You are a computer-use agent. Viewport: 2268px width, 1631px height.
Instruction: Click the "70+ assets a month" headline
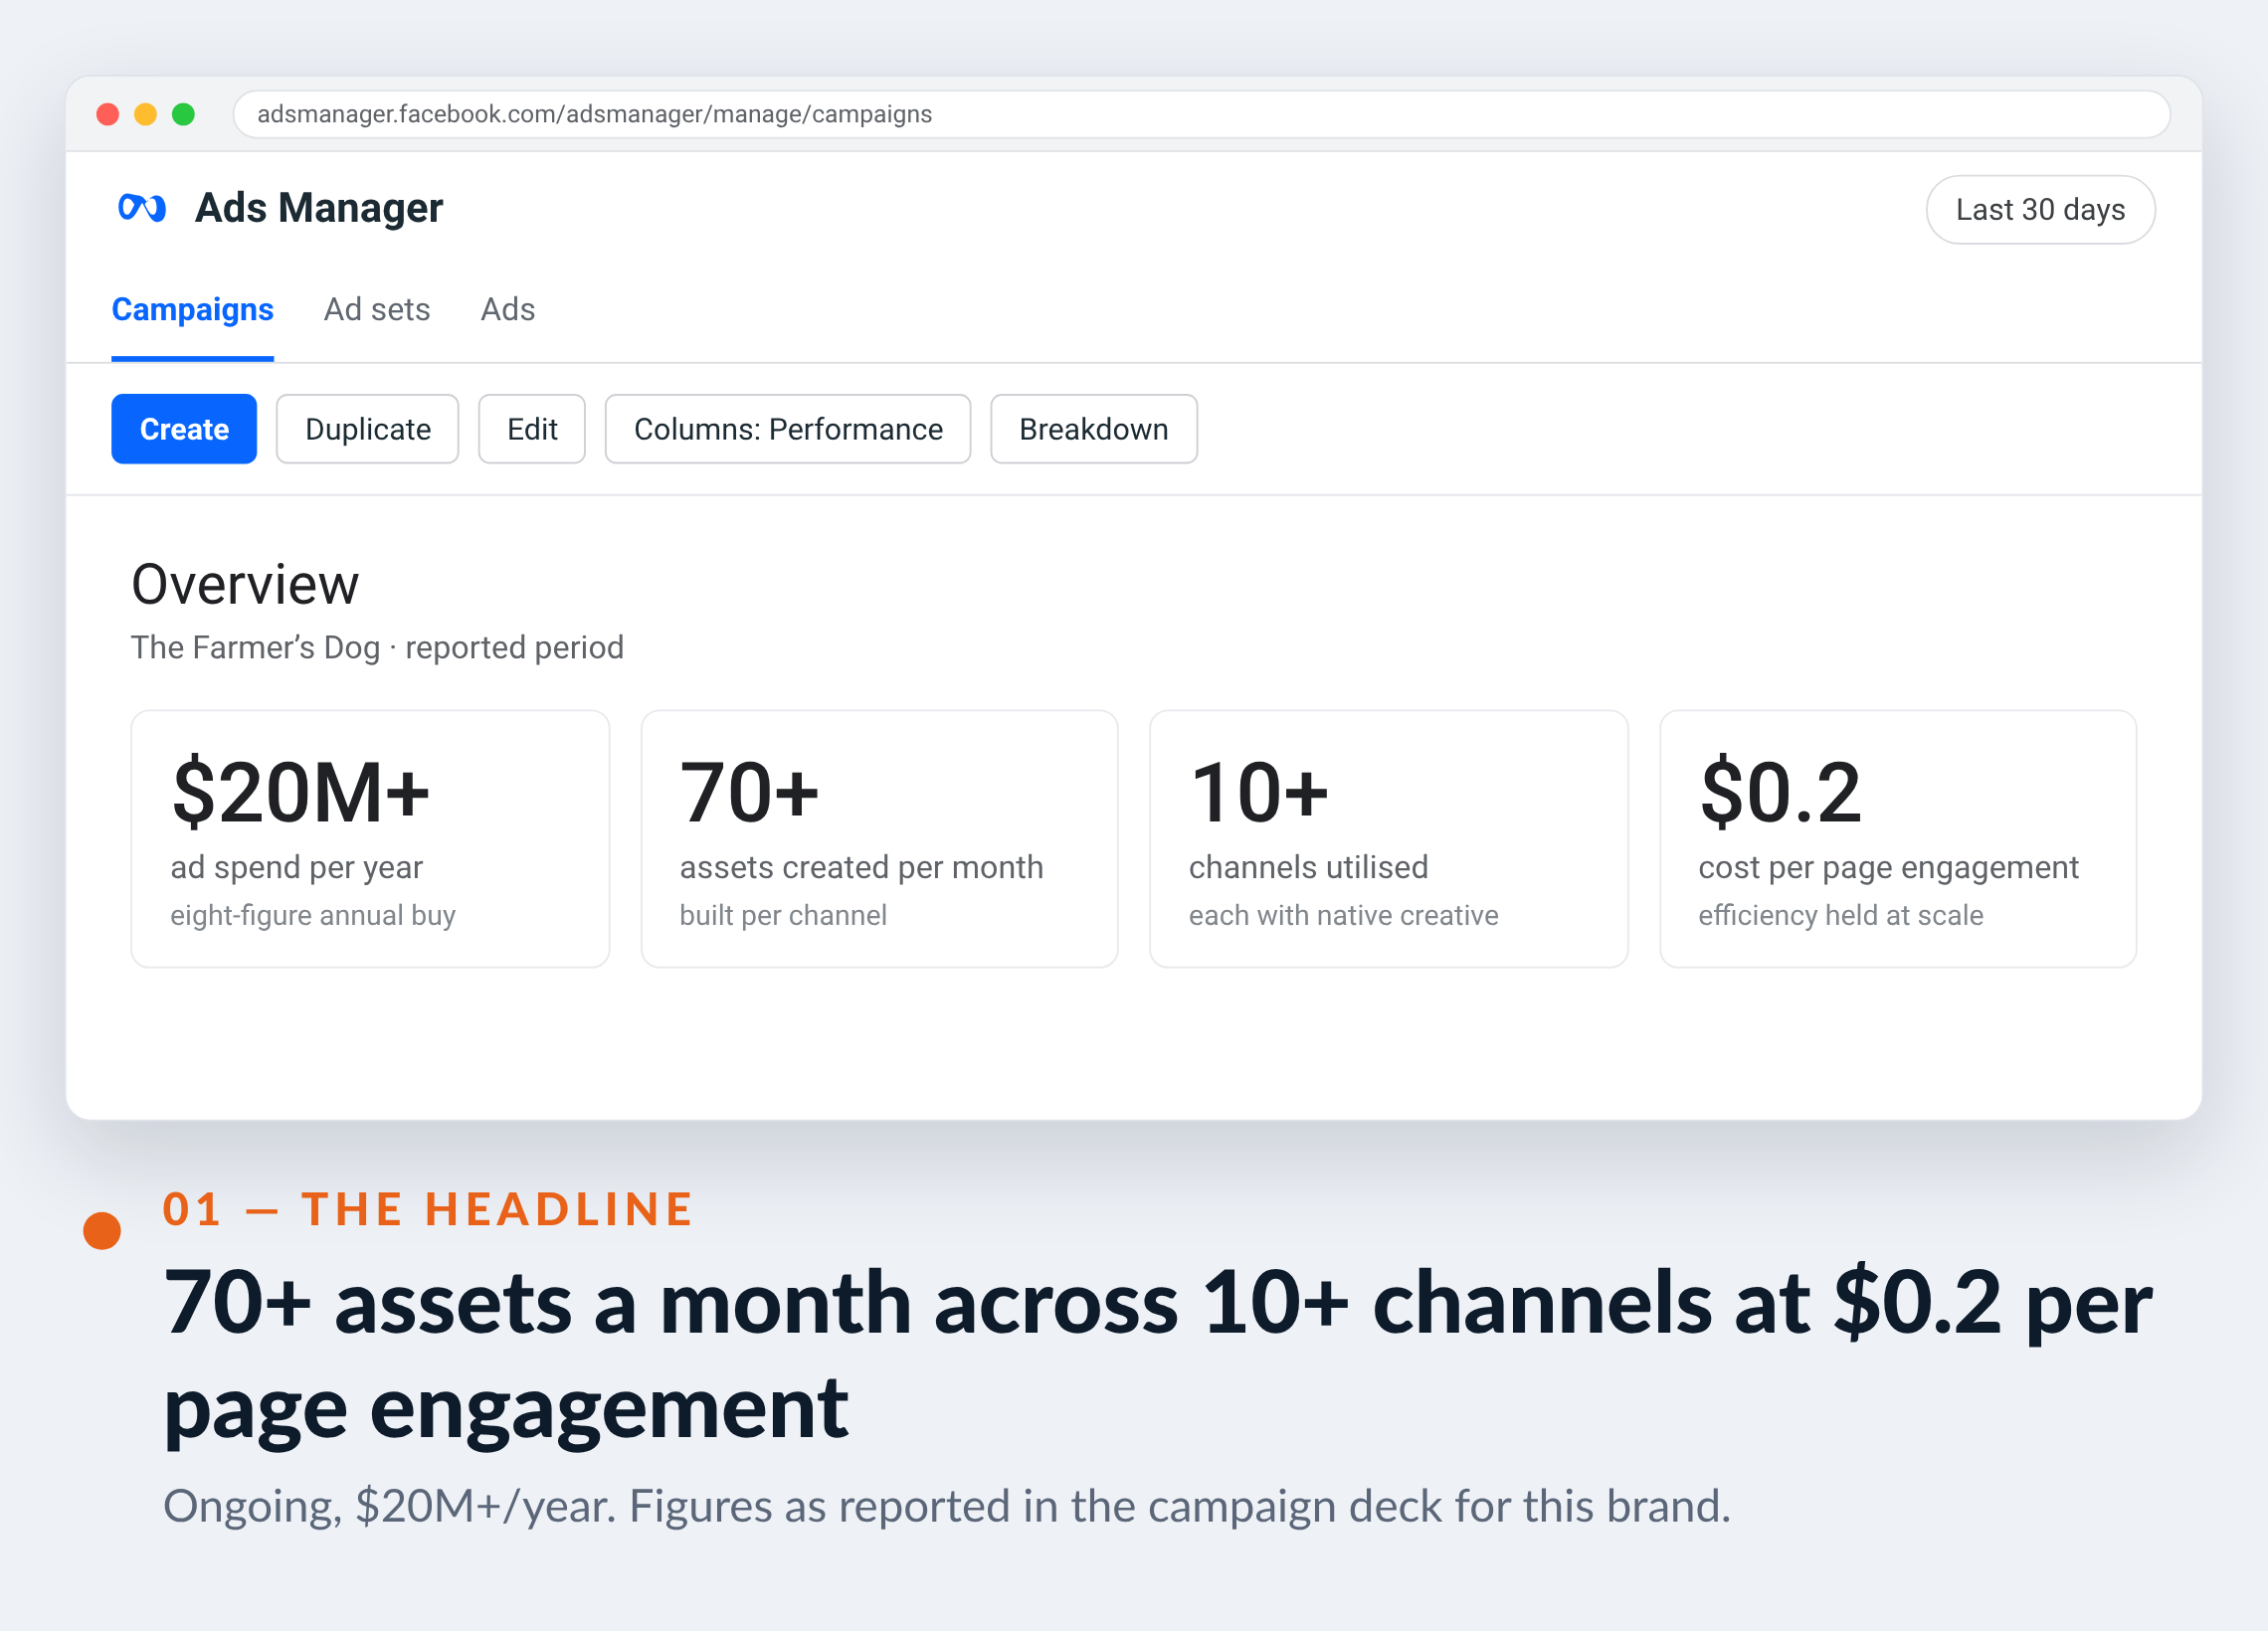[x=1157, y=1354]
